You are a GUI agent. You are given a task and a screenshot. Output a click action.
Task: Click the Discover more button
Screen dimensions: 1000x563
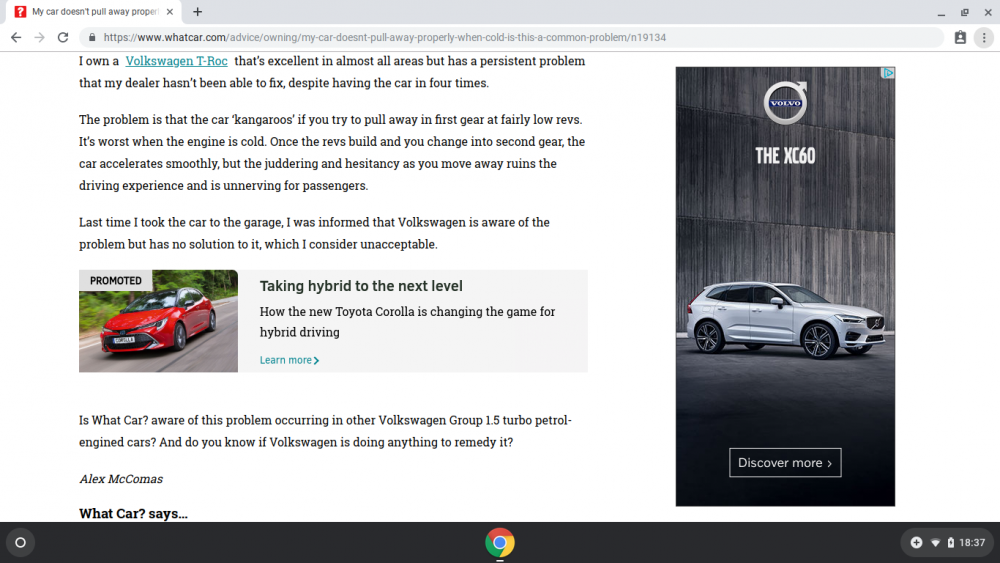tap(785, 463)
